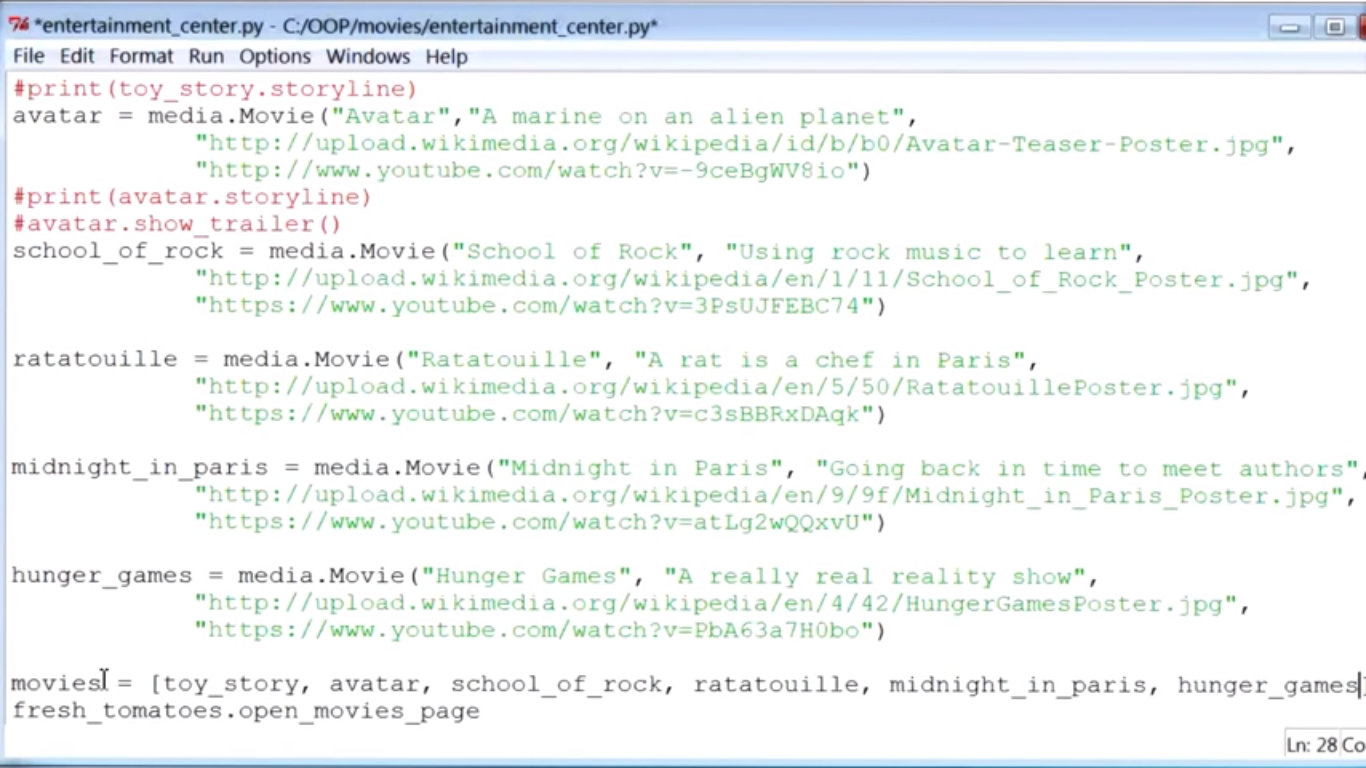The width and height of the screenshot is (1366, 768).
Task: Click "A rat is a chef in Paris" string
Action: tap(830, 359)
